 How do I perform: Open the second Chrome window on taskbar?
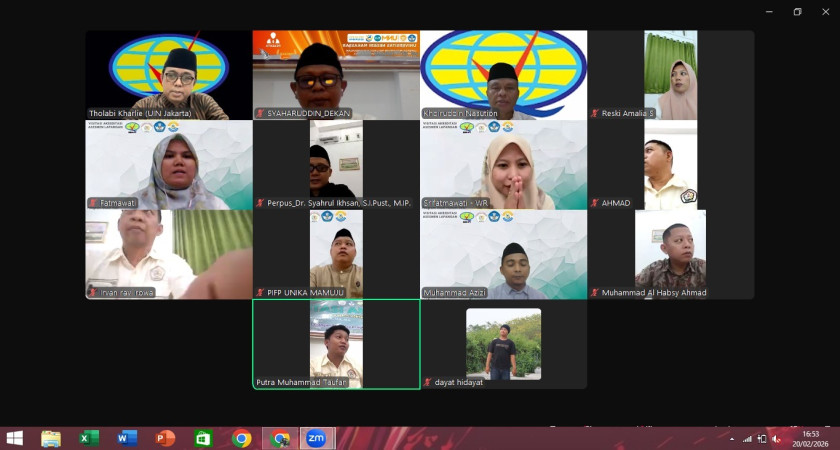(x=281, y=439)
